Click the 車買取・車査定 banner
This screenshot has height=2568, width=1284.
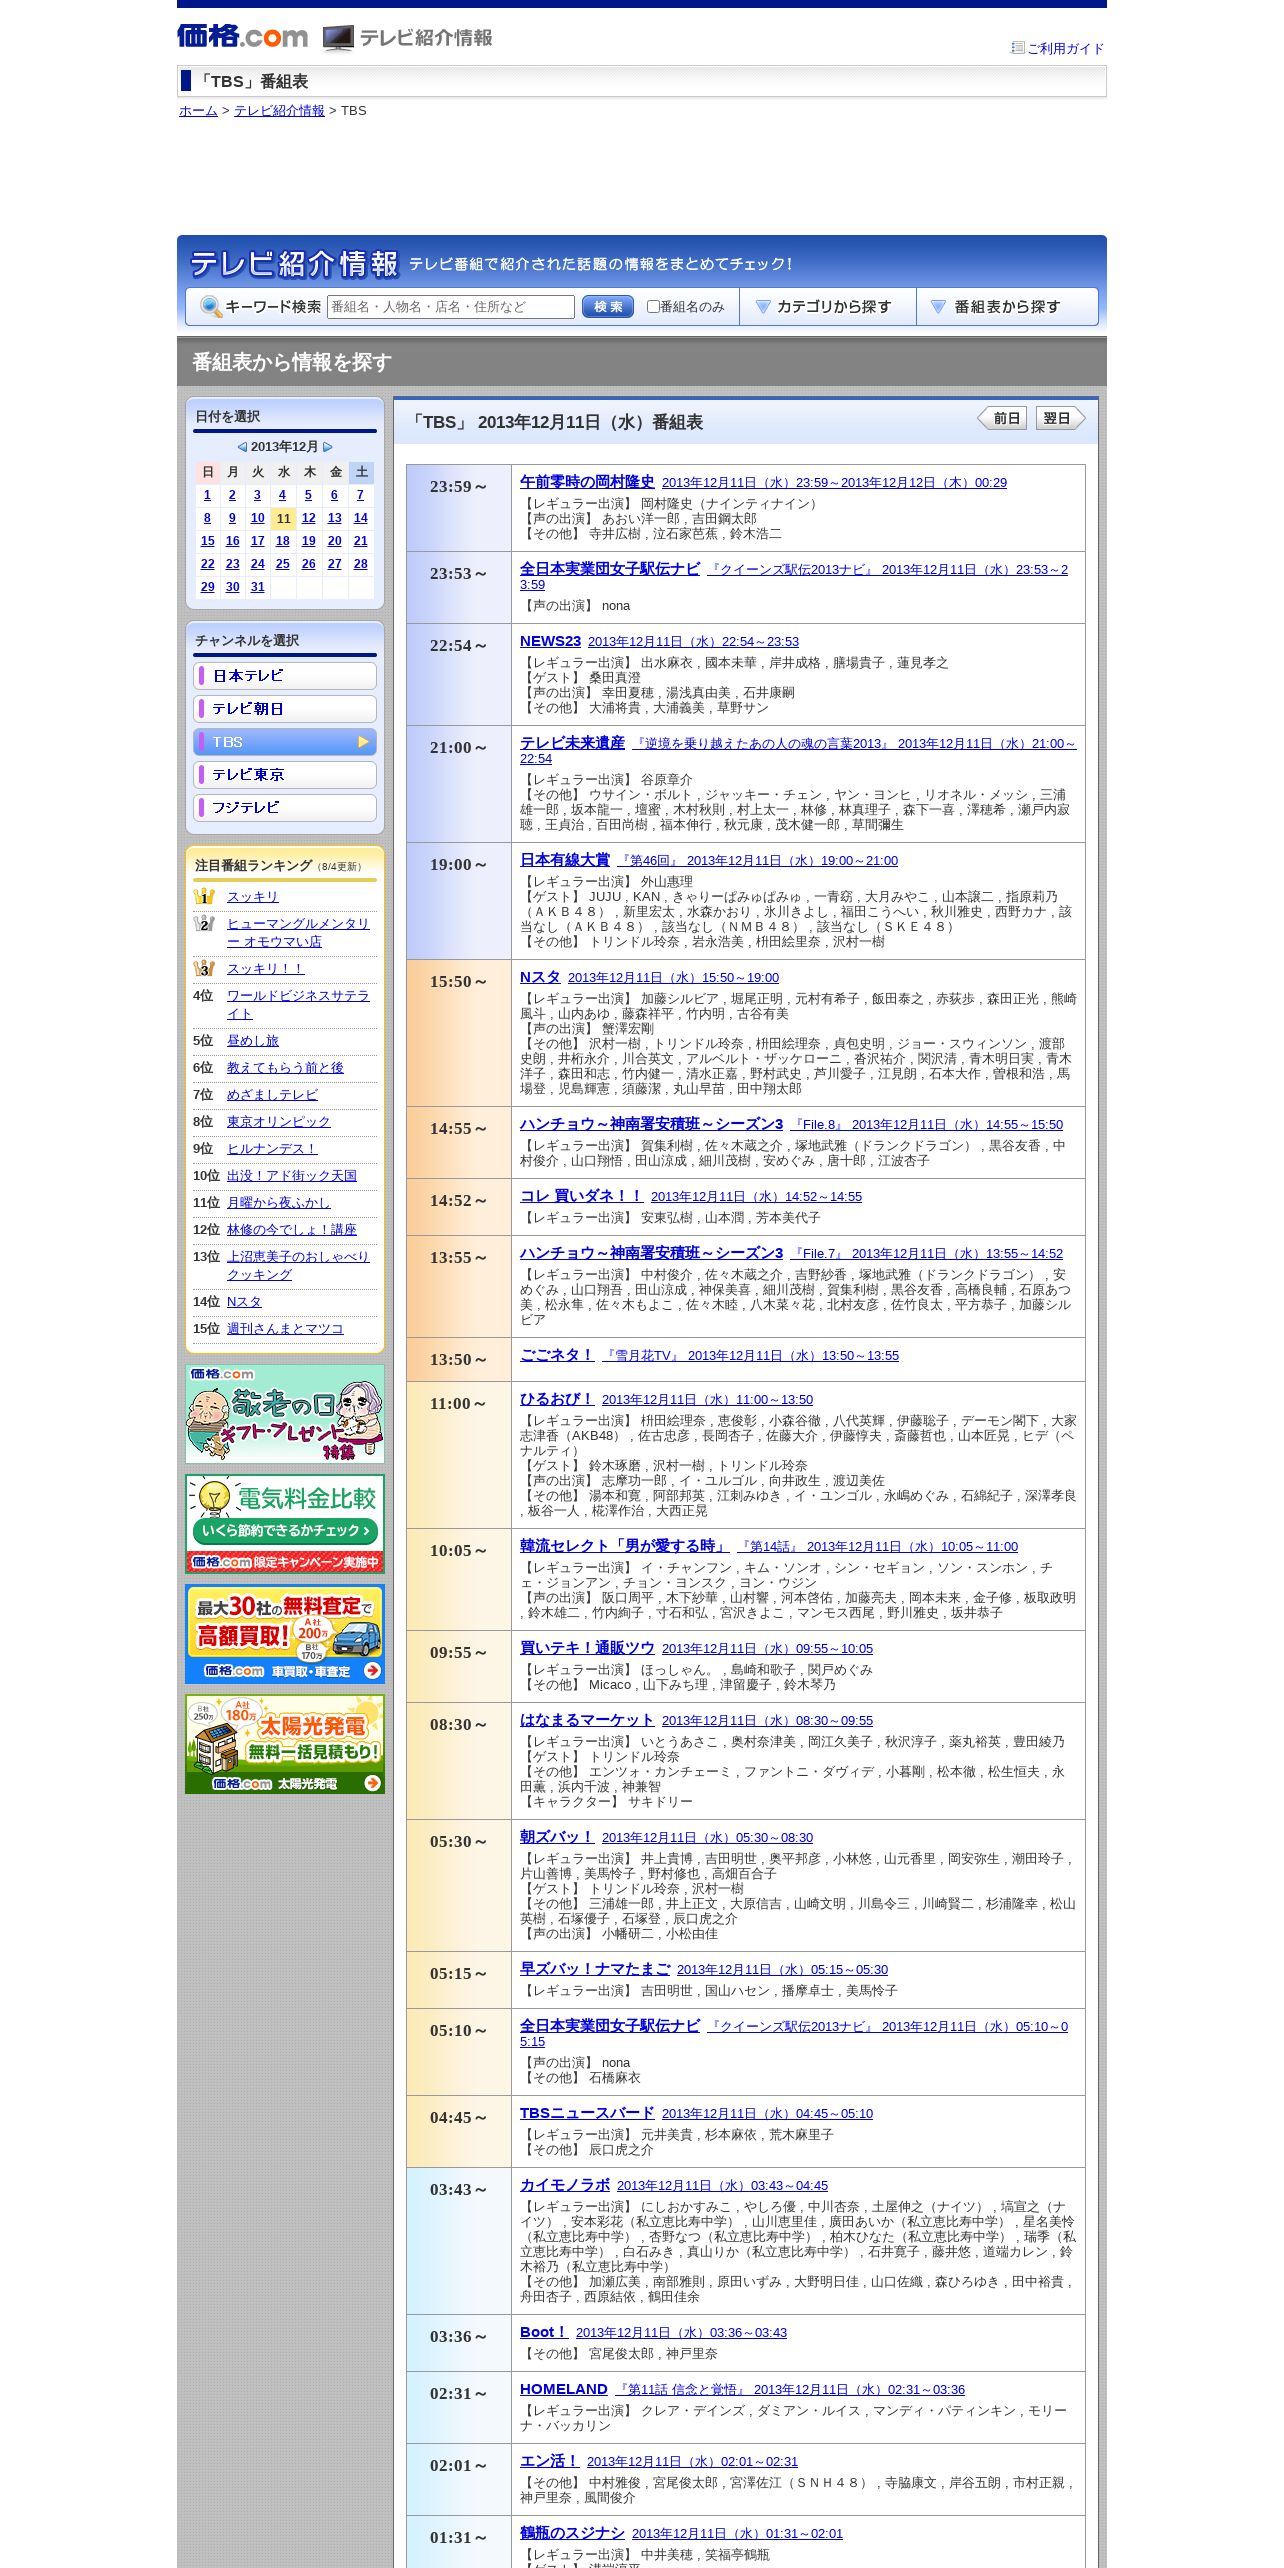point(285,1634)
